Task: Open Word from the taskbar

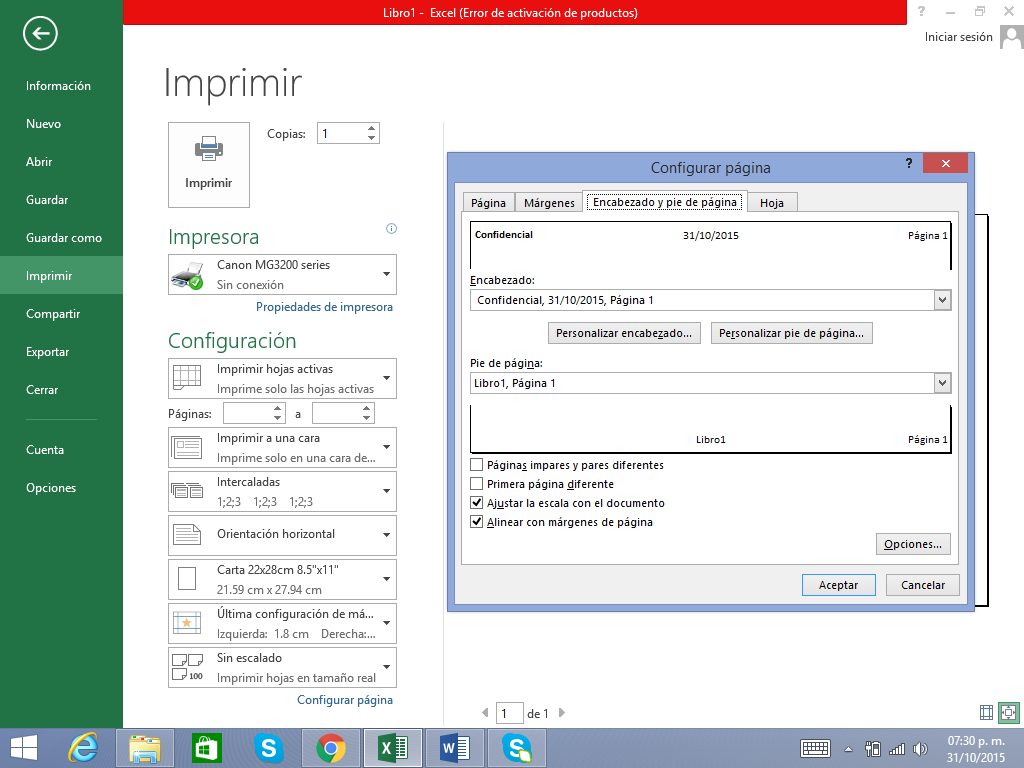Action: pos(454,747)
